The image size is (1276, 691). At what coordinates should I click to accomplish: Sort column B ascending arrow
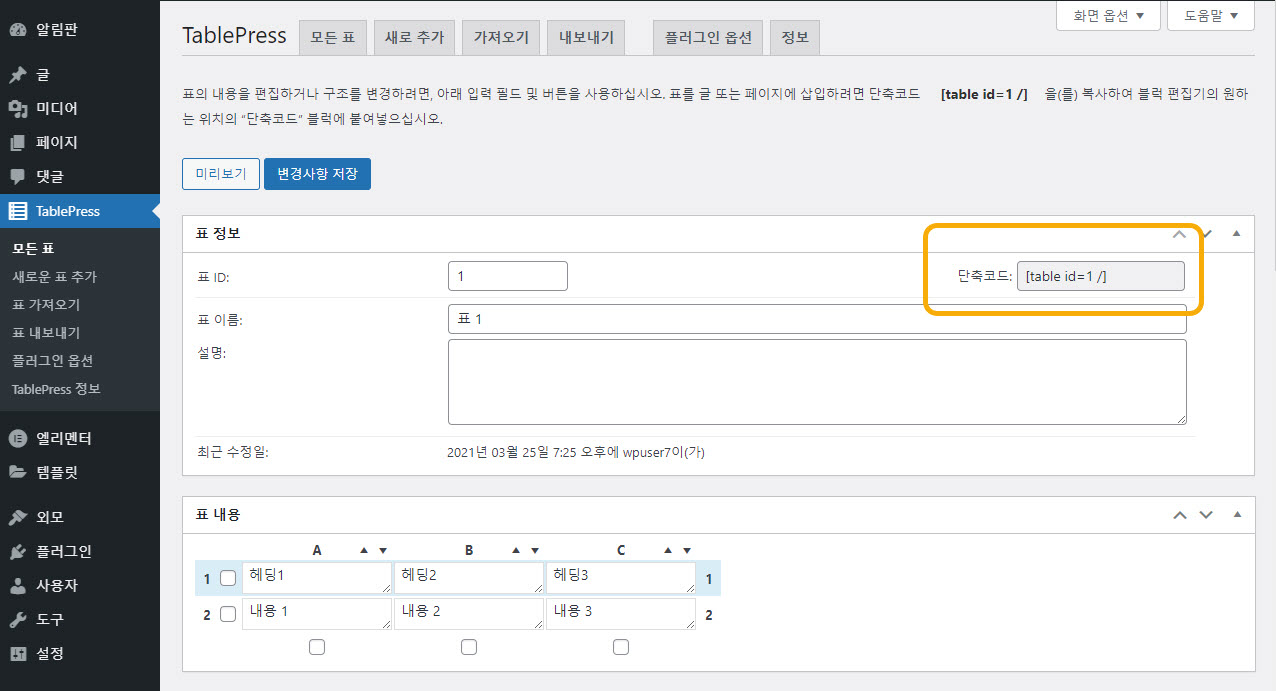tap(516, 551)
